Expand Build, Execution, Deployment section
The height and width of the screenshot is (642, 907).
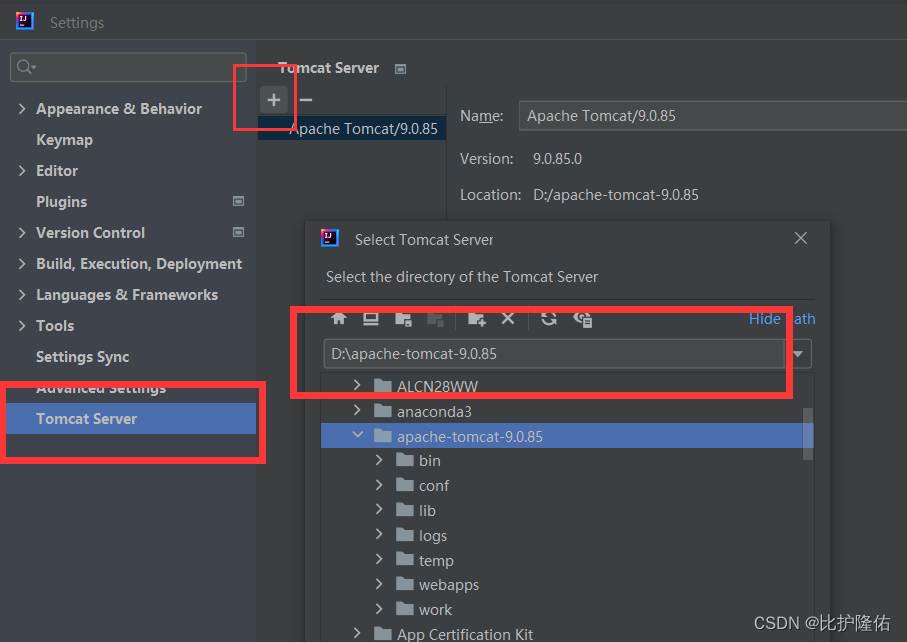click(22, 264)
